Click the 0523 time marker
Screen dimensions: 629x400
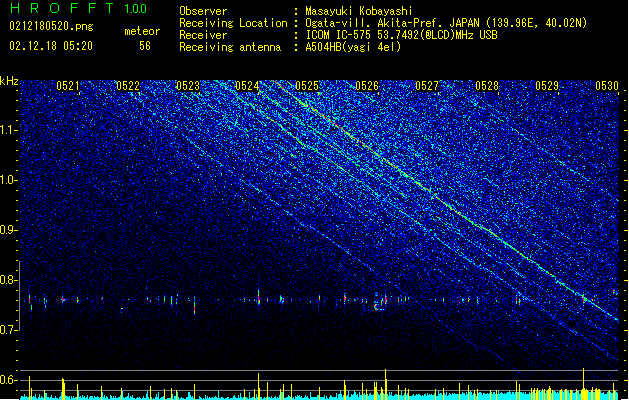click(188, 86)
